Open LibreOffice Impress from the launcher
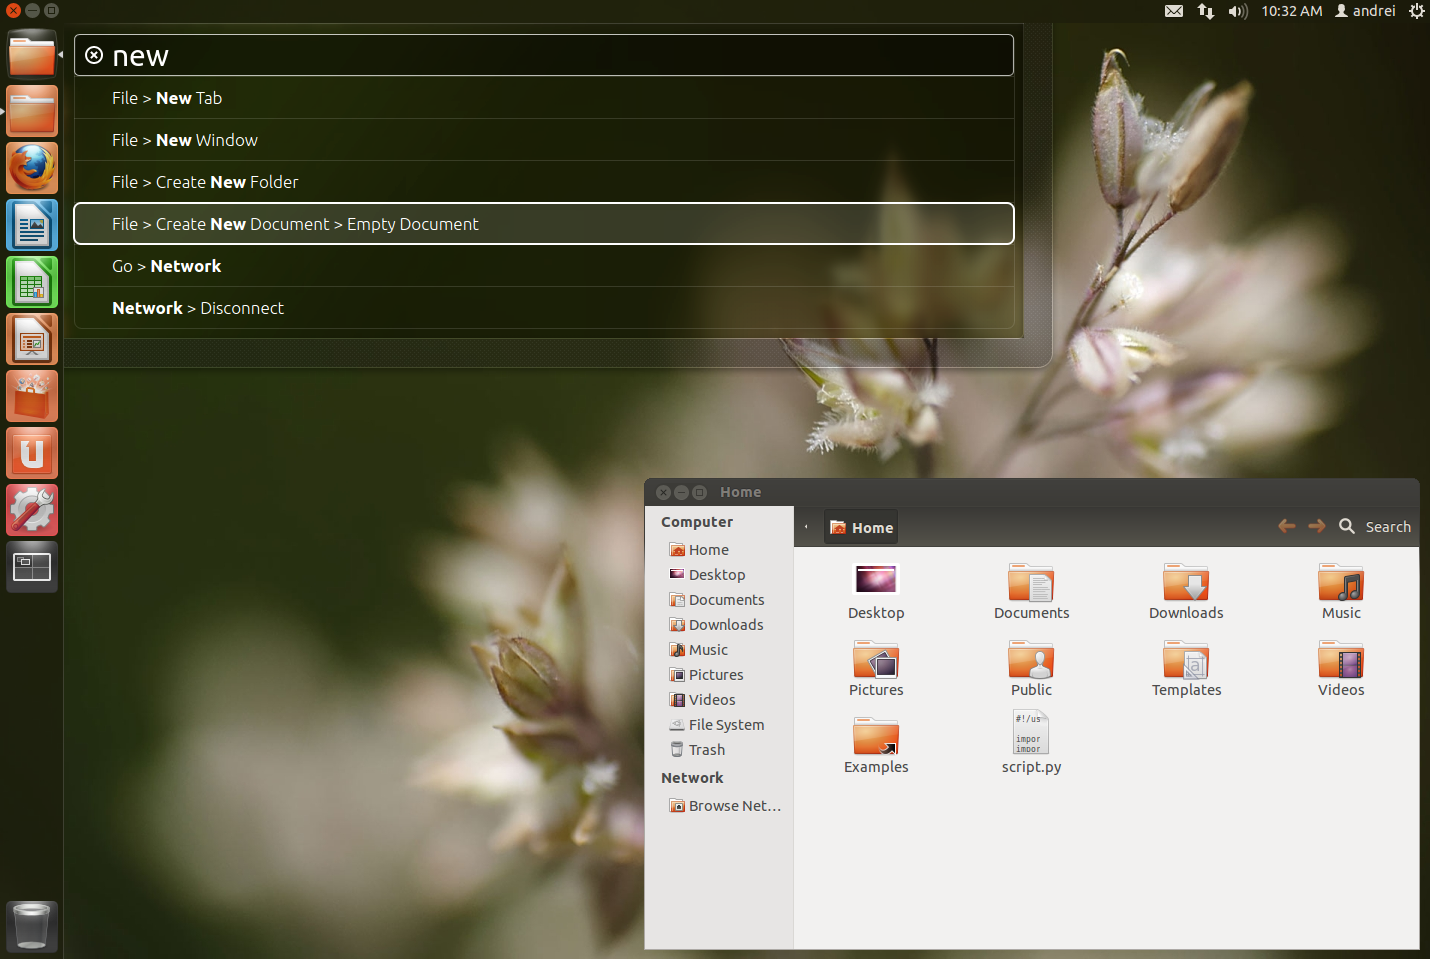1430x959 pixels. [31, 339]
